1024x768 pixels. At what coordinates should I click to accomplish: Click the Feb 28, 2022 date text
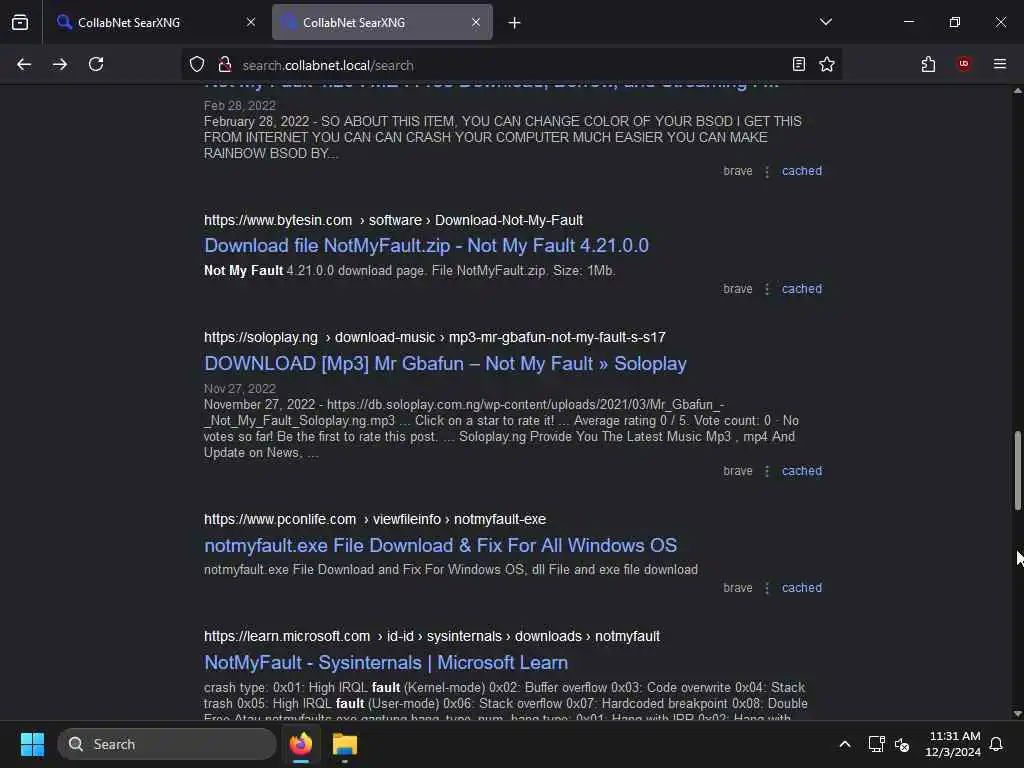240,105
